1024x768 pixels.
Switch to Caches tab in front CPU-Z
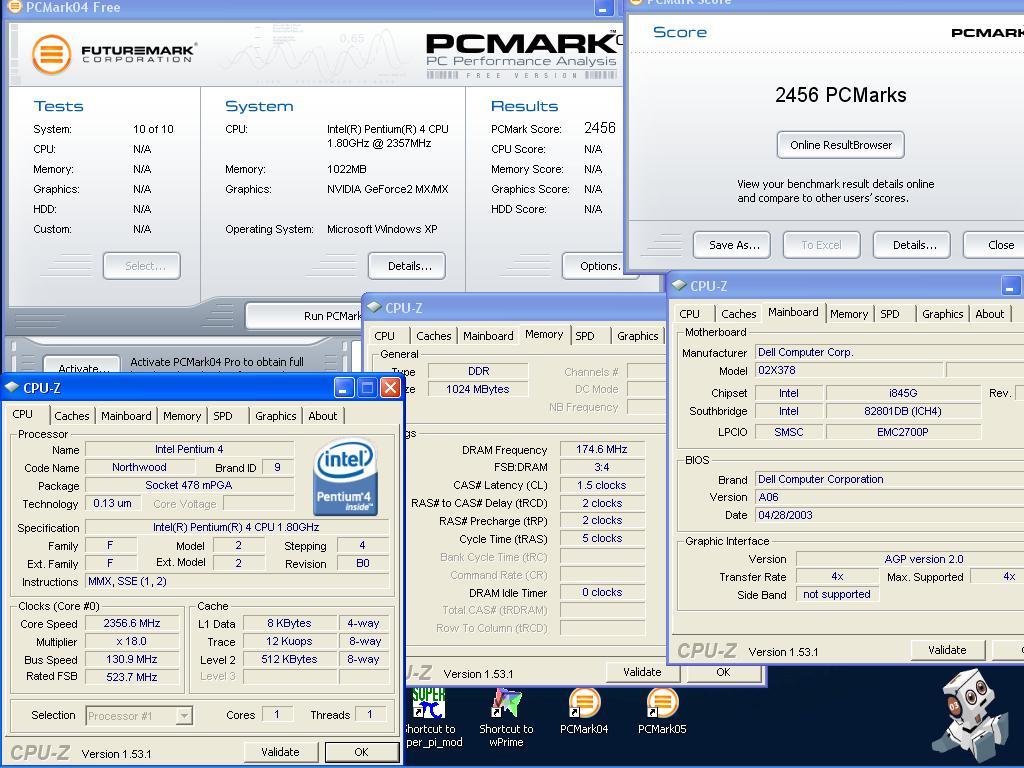click(72, 416)
